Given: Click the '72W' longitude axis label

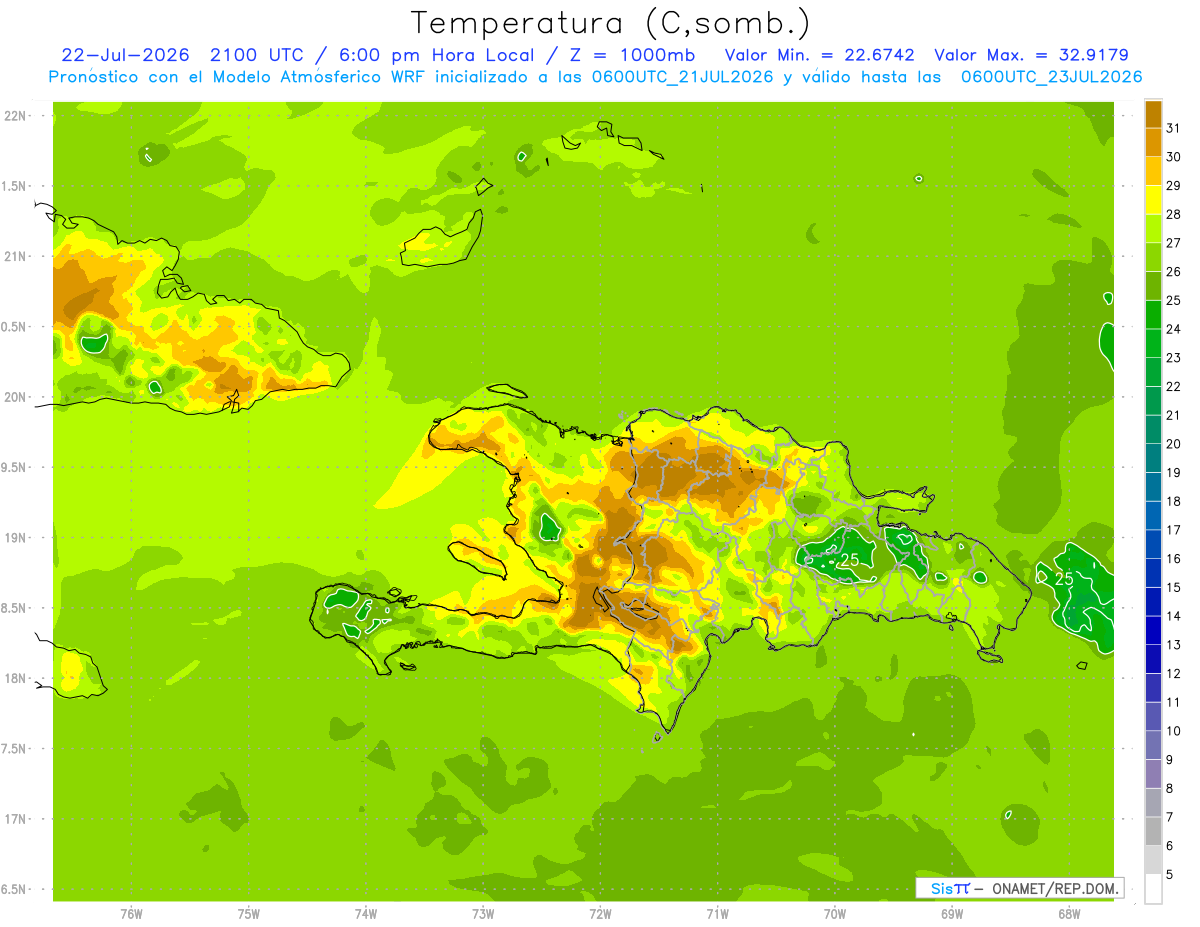Looking at the screenshot, I should 600,913.
